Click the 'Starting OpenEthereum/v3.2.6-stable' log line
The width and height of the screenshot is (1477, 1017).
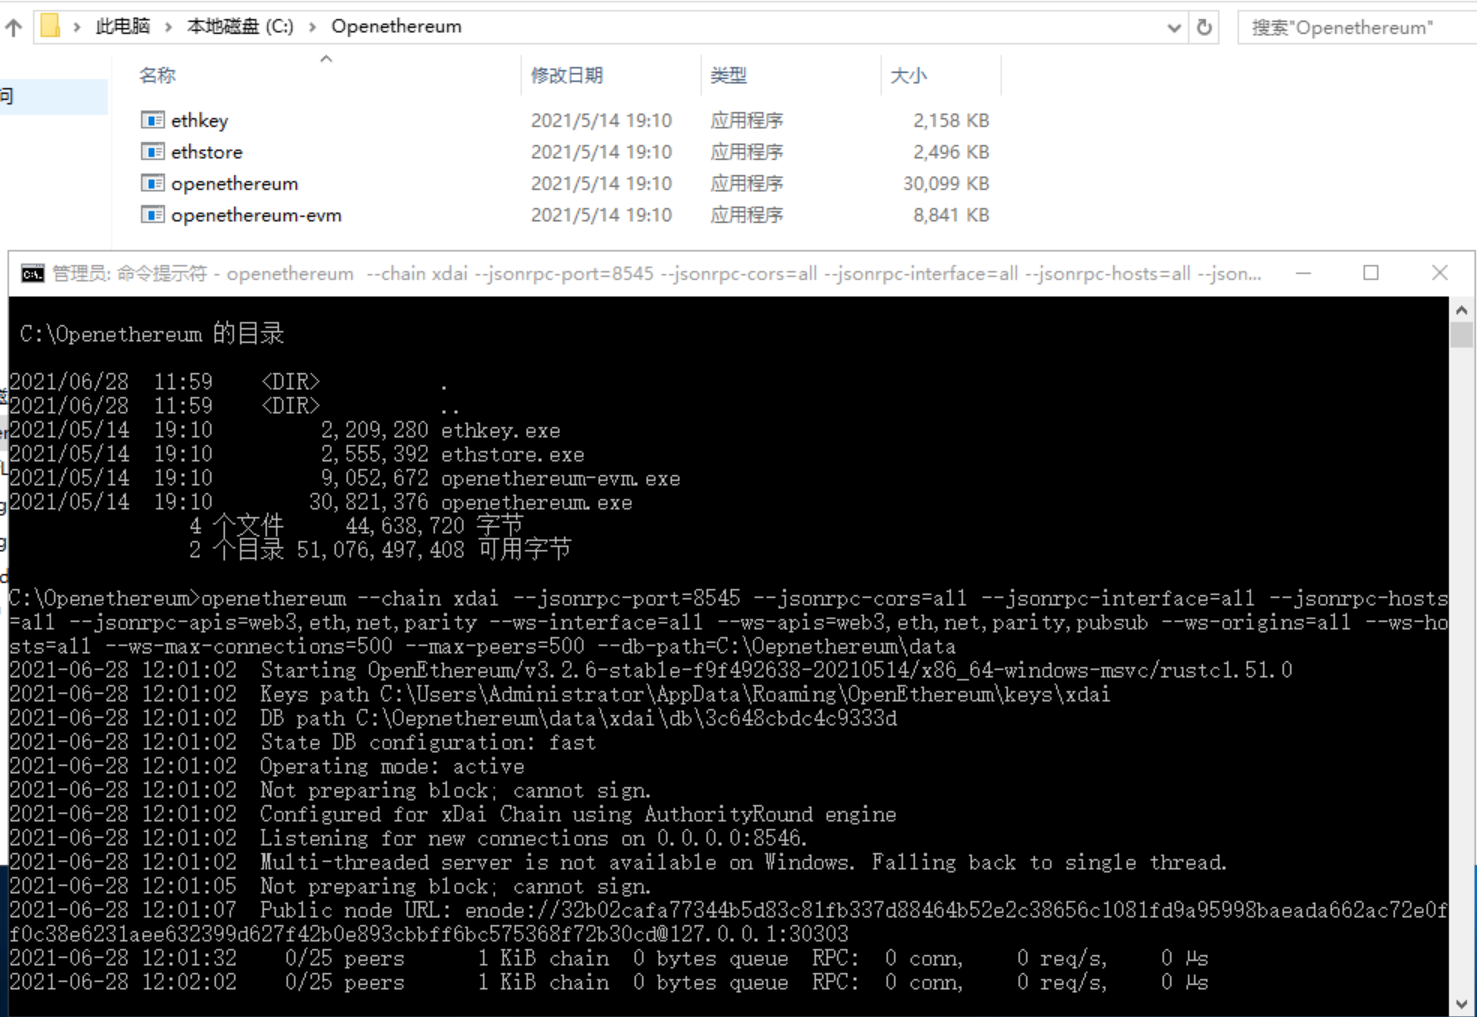click(651, 670)
